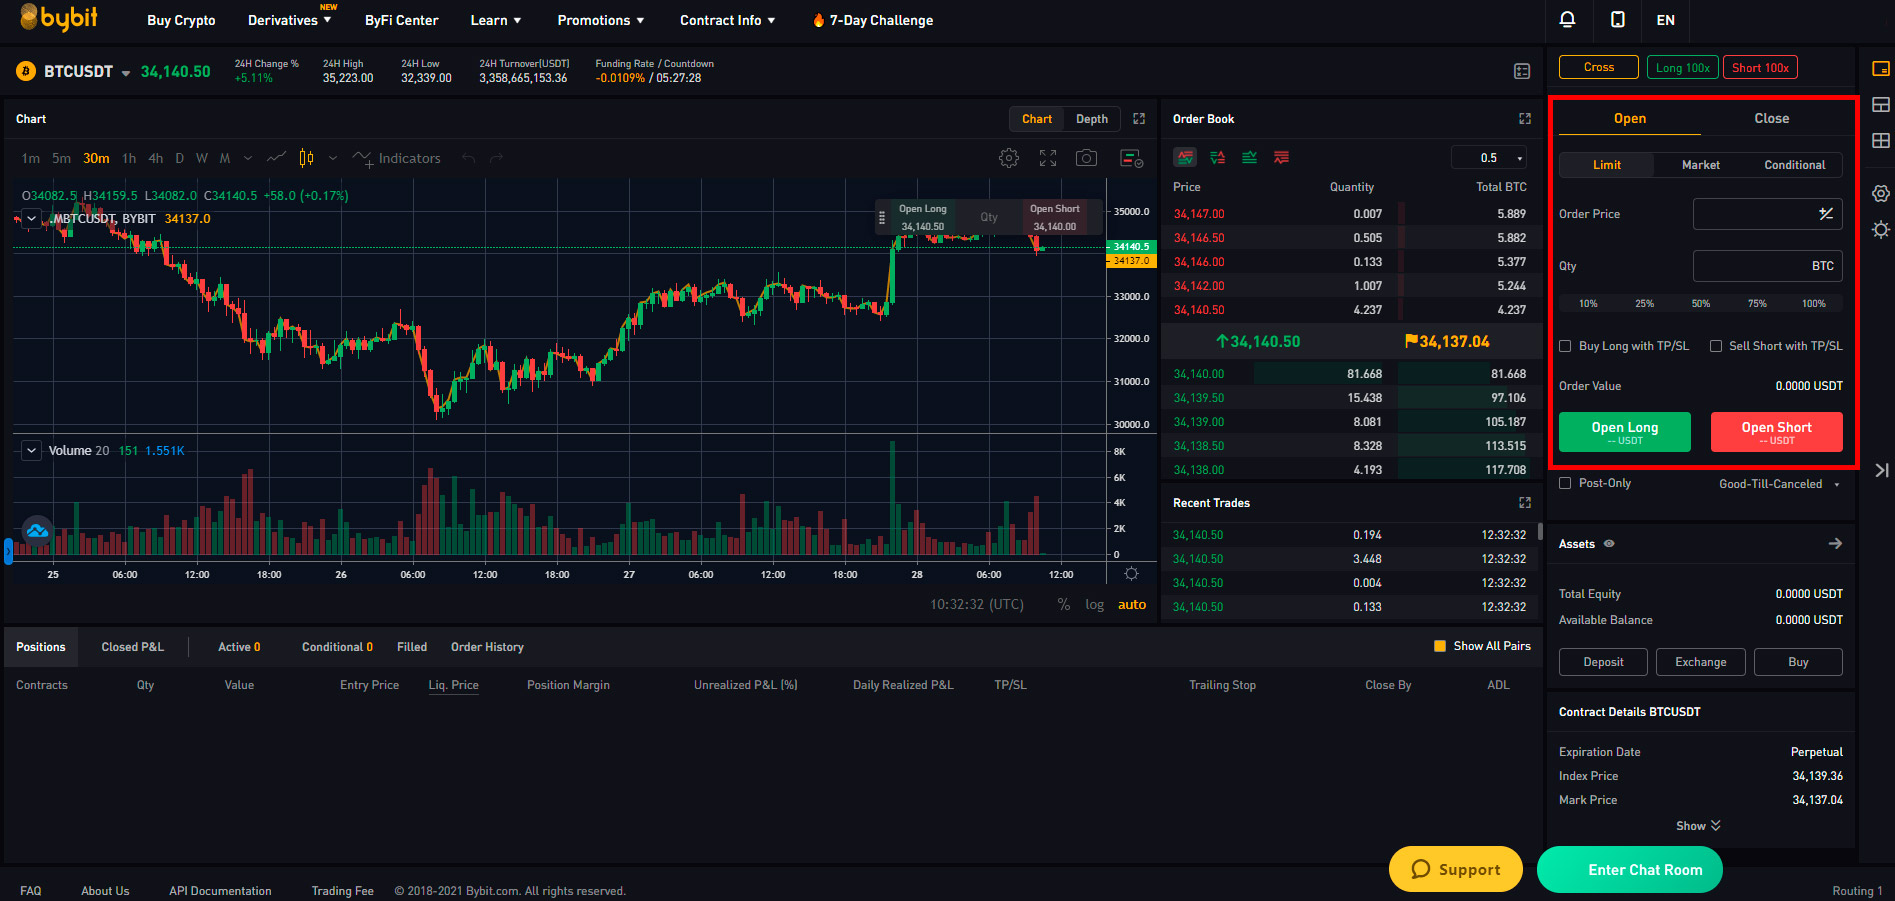Screen dimensions: 1895x901
Task: Expand the Recent Trades panel
Action: point(1525,503)
